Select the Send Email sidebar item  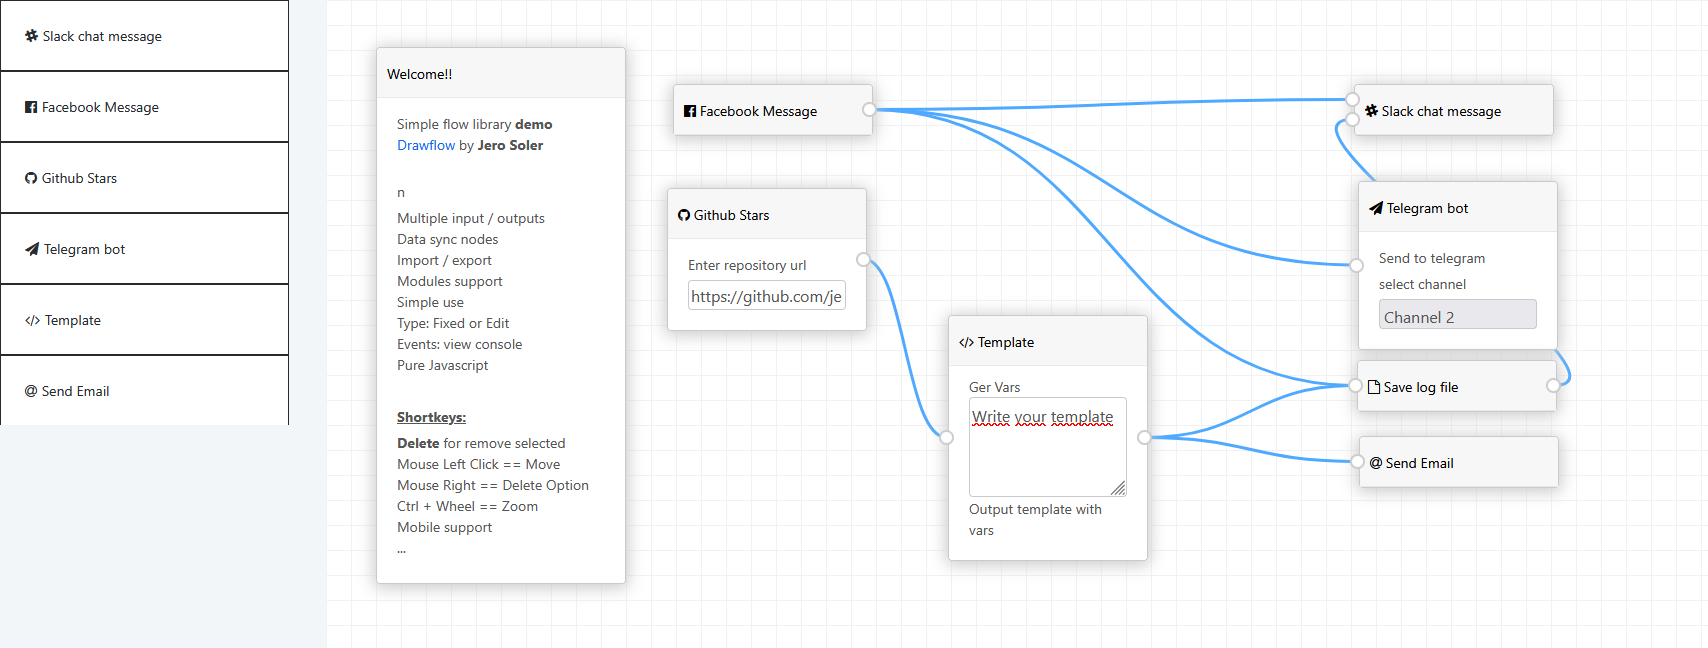[x=144, y=391]
